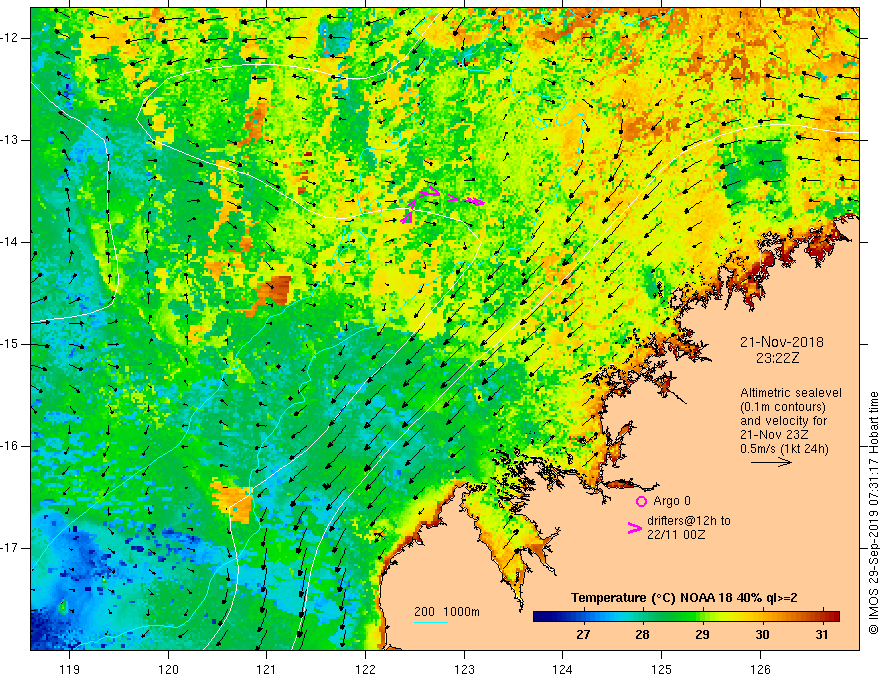
Task: Click the time text 23:22Z
Action: [777, 358]
